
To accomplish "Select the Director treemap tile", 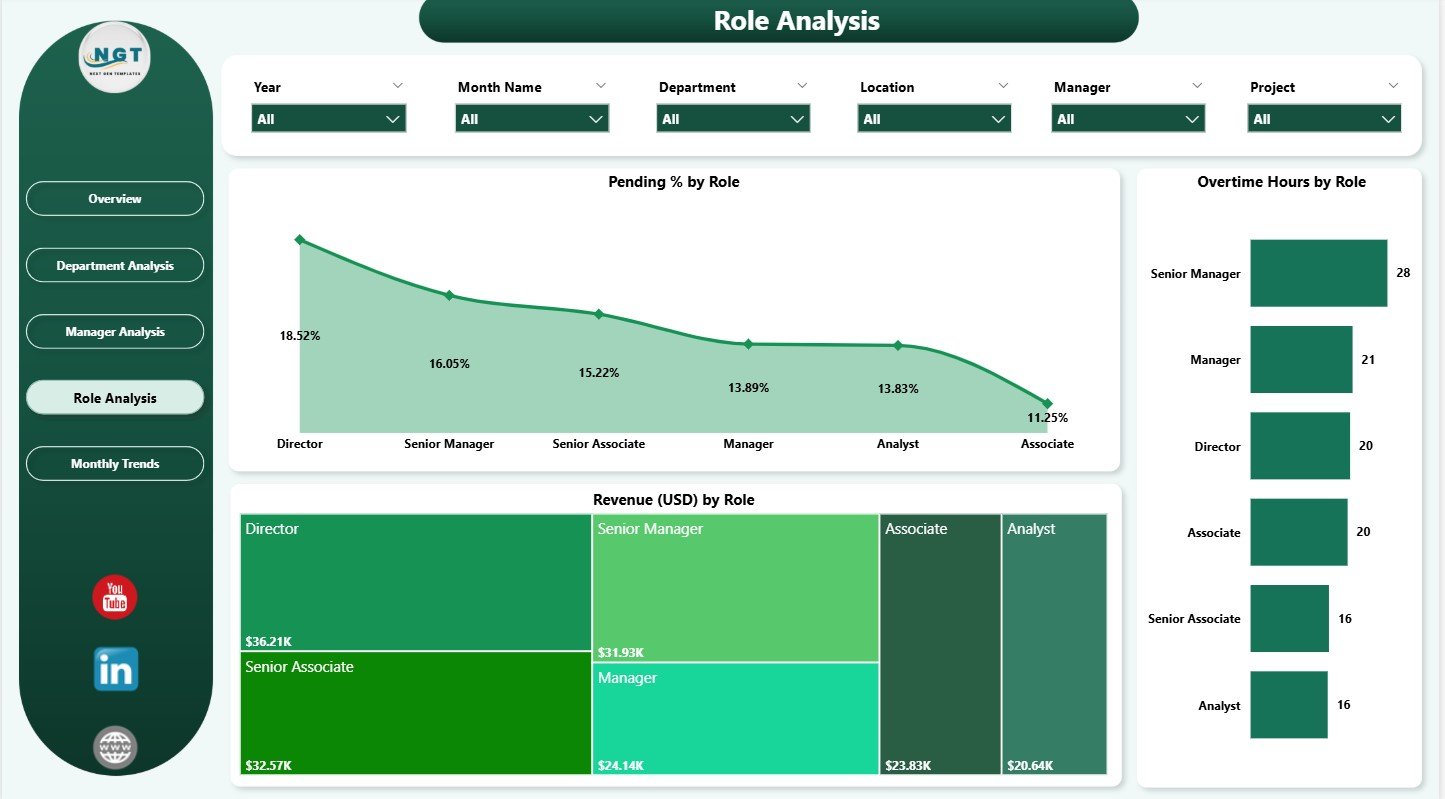I will pos(416,582).
